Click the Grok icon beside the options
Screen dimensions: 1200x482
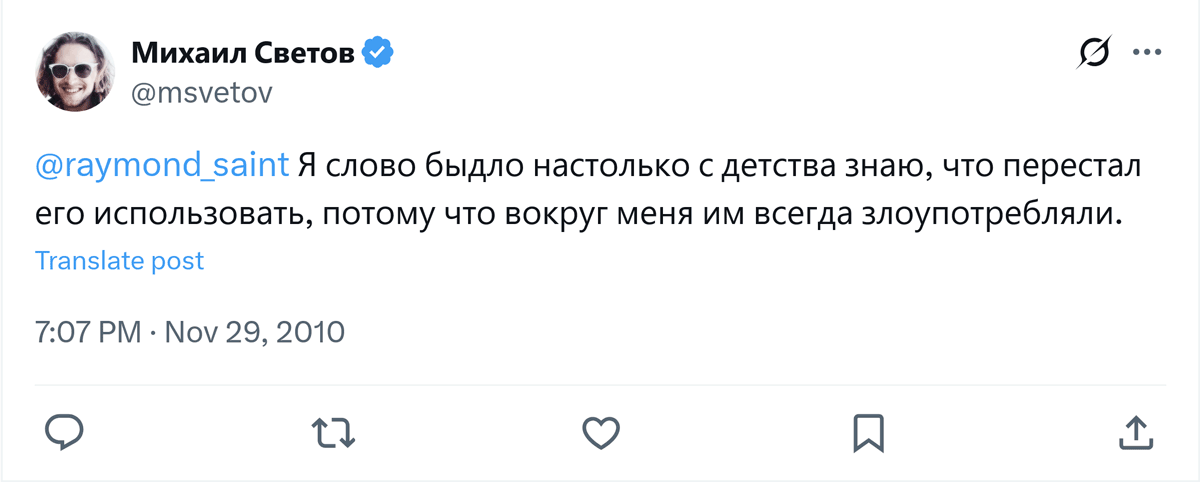tap(1095, 52)
